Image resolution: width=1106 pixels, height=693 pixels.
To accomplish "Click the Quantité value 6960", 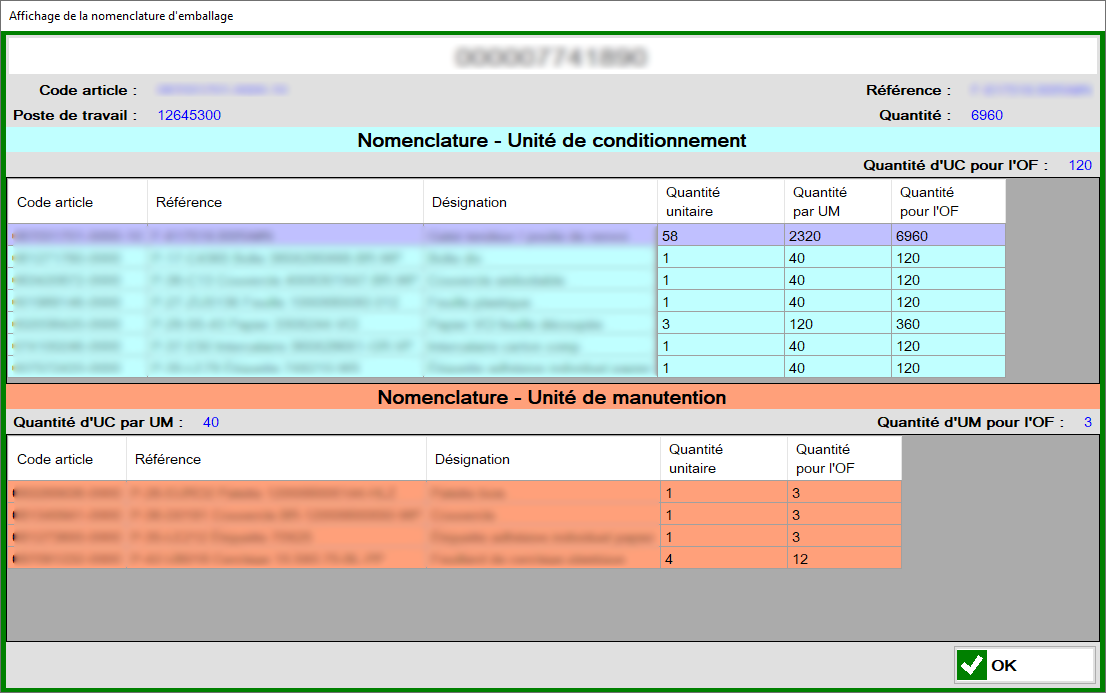I will click(x=987, y=114).
